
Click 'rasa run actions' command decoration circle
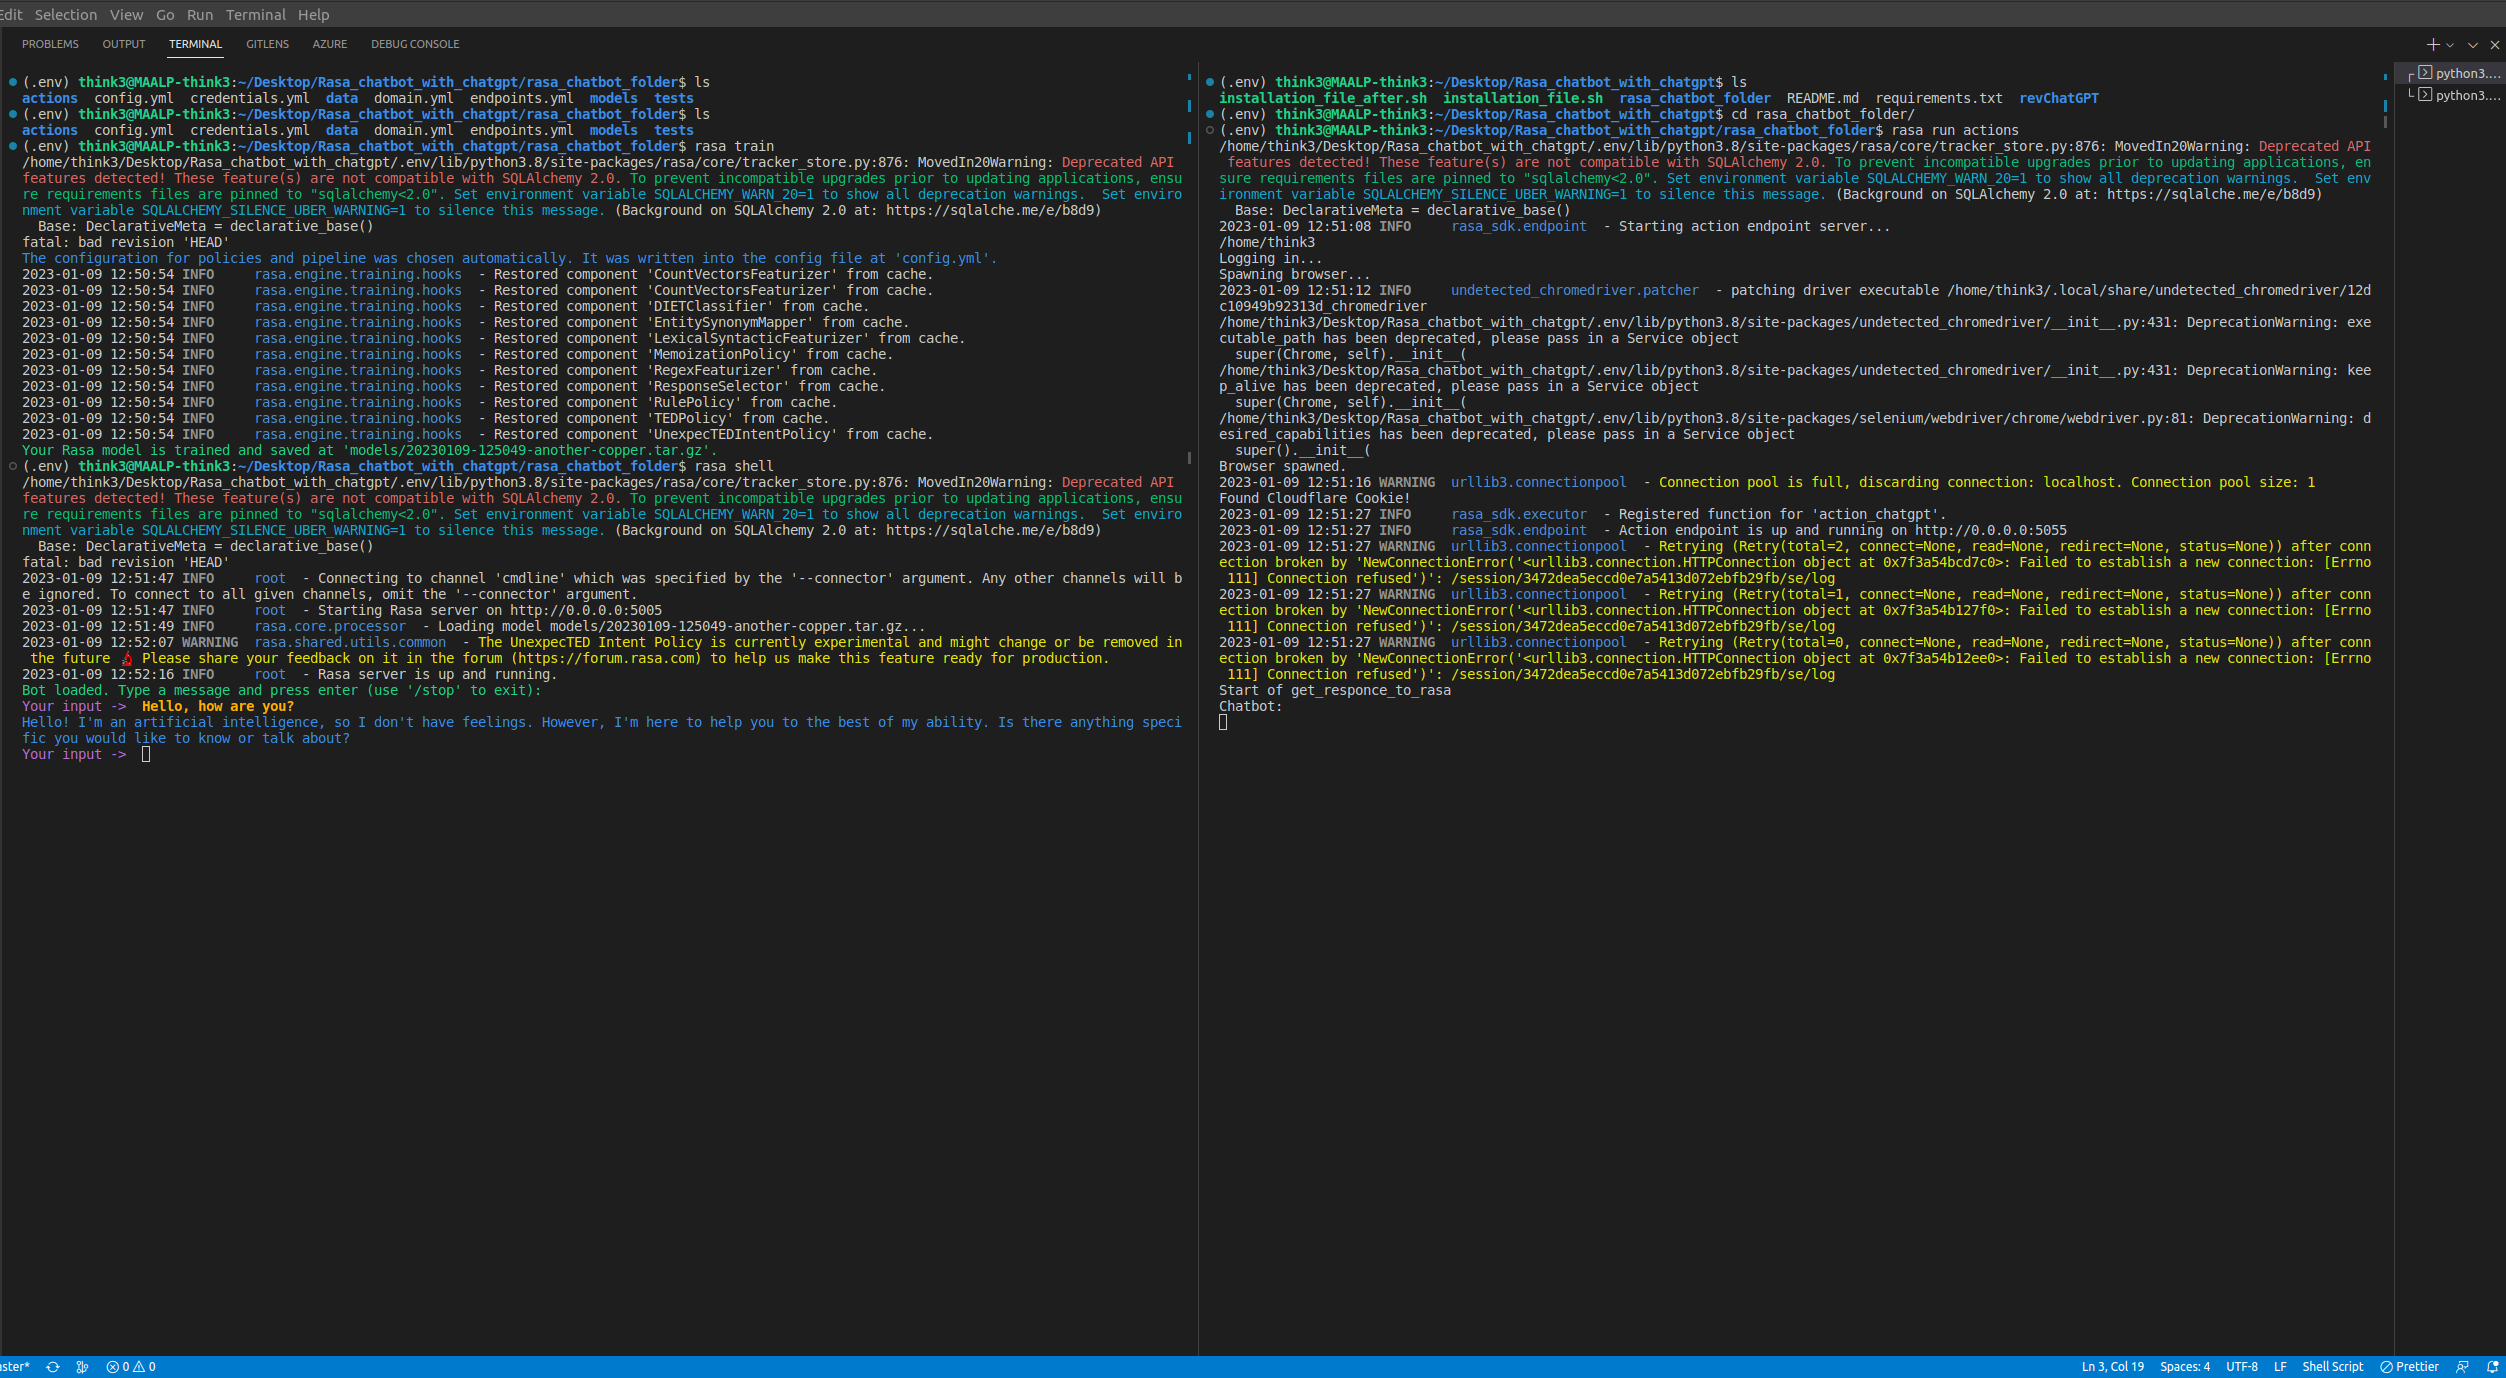(x=1210, y=130)
